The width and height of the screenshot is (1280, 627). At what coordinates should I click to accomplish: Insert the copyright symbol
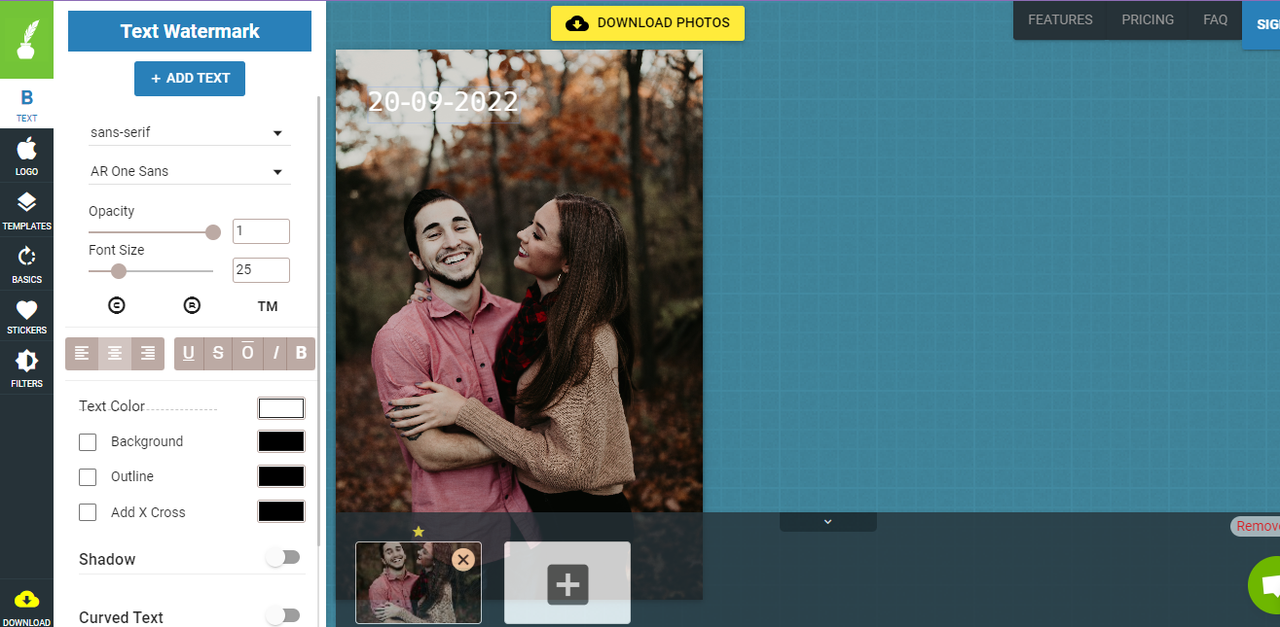point(116,306)
